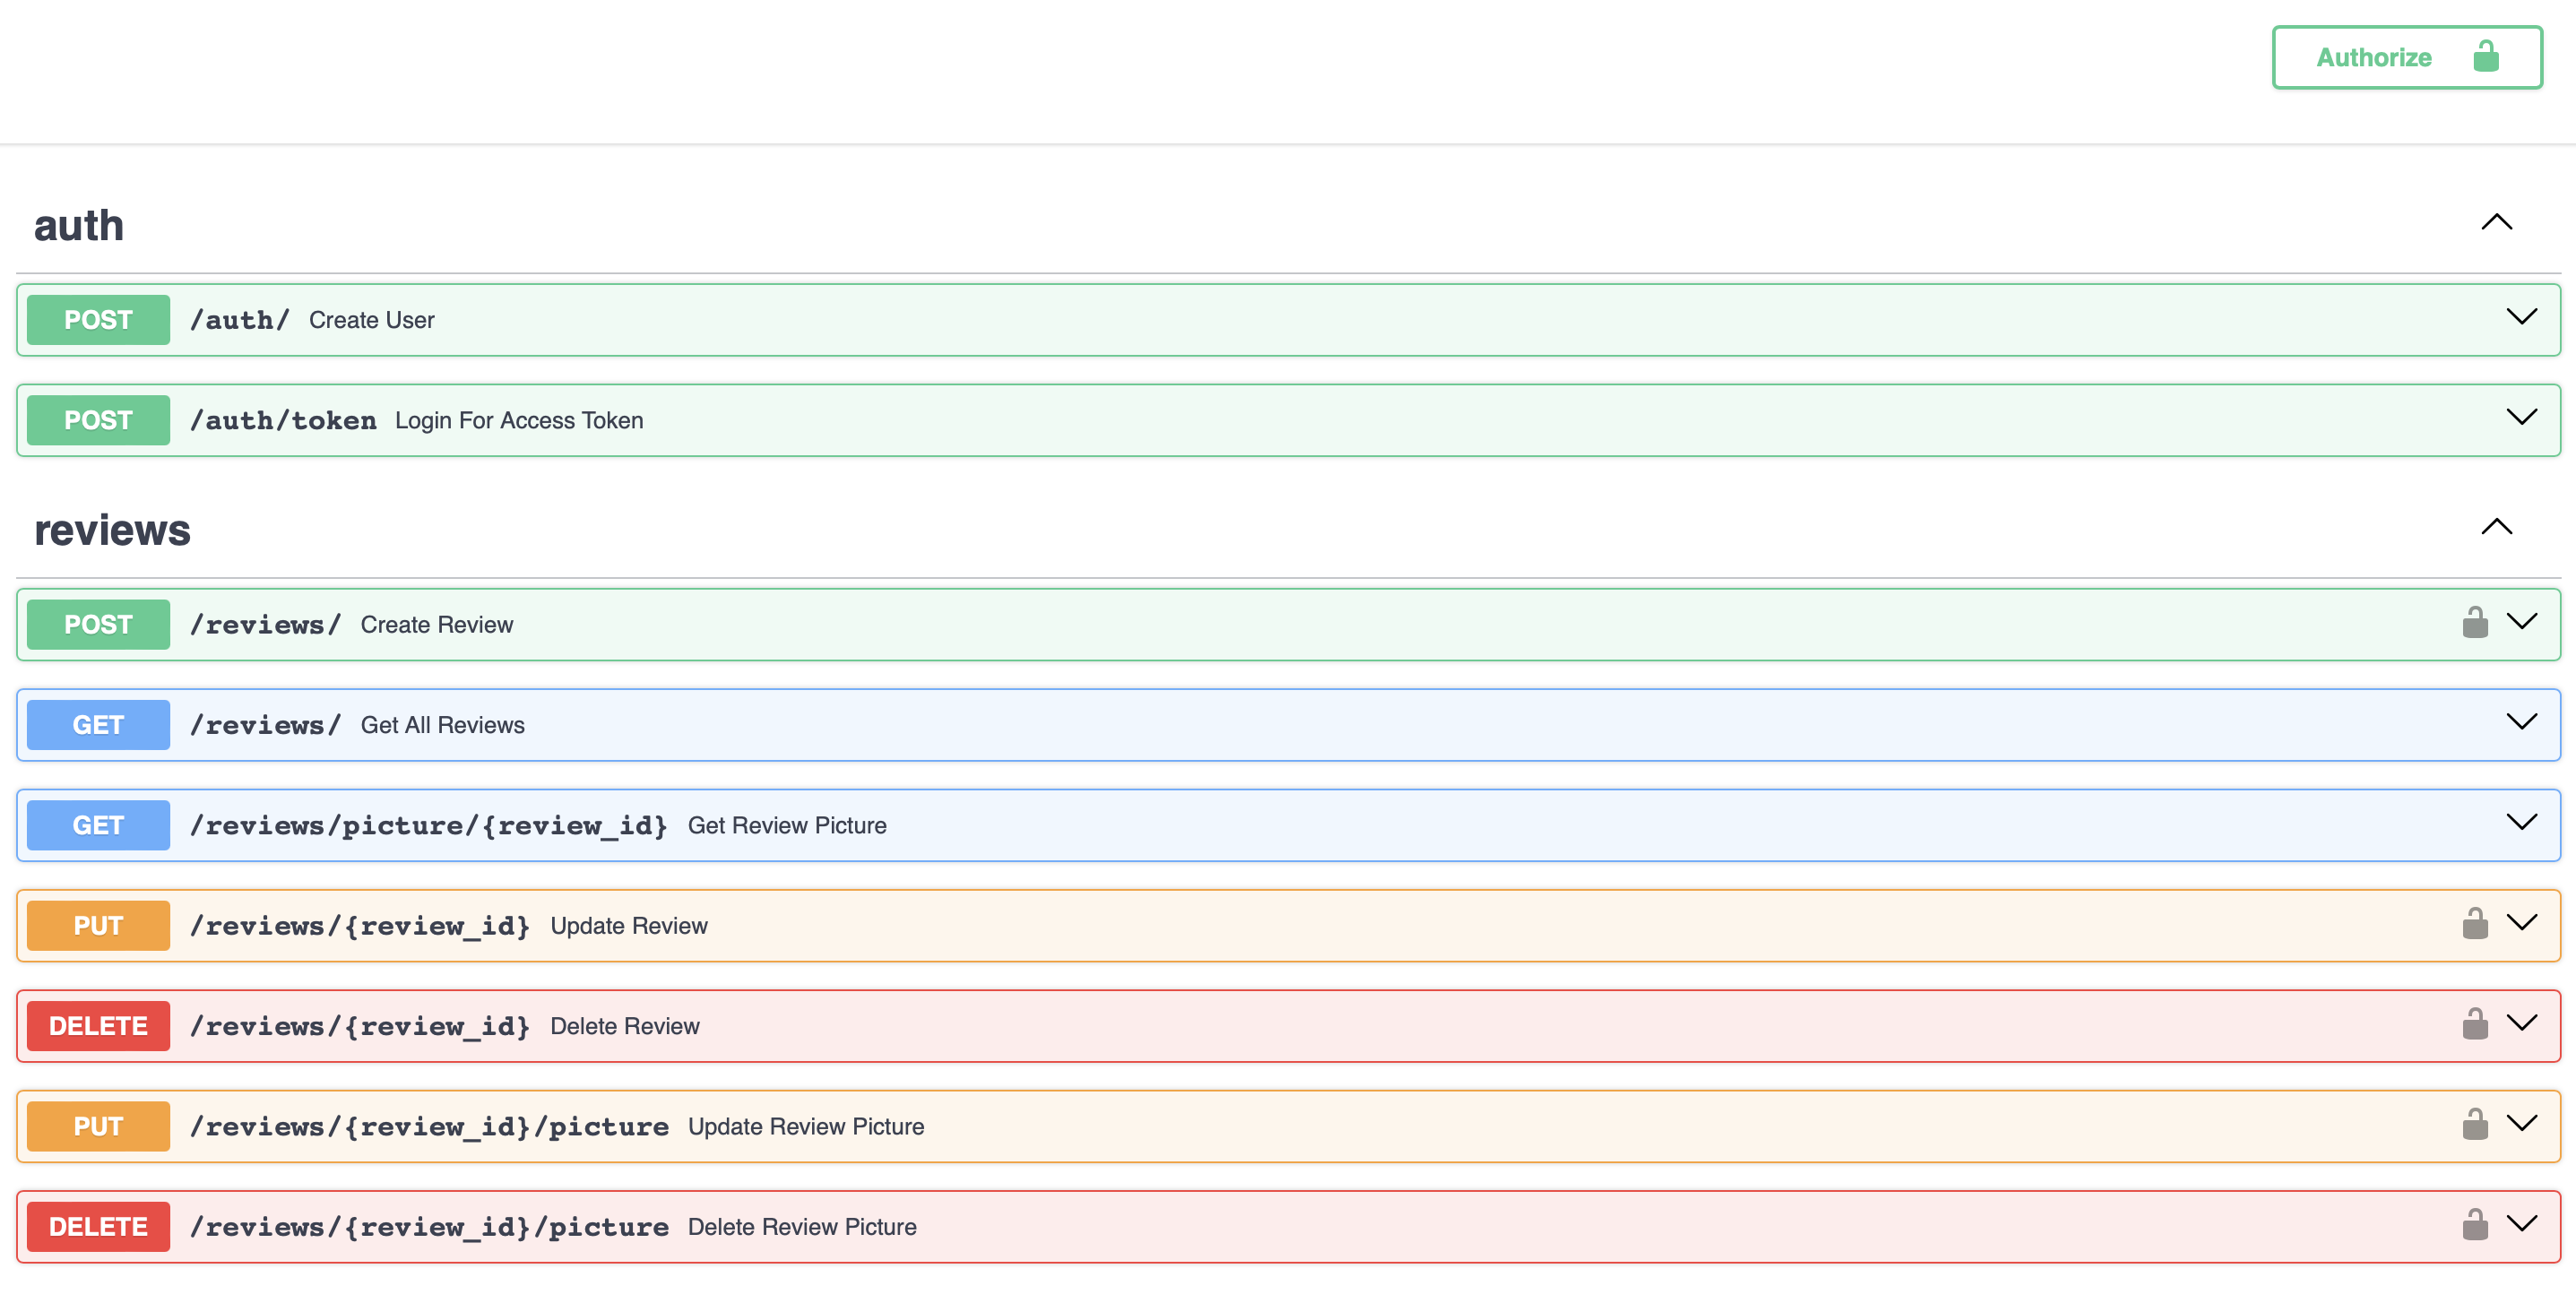The width and height of the screenshot is (2576, 1303).
Task: Click lock icon on Delete Review Picture
Action: coord(2475,1224)
